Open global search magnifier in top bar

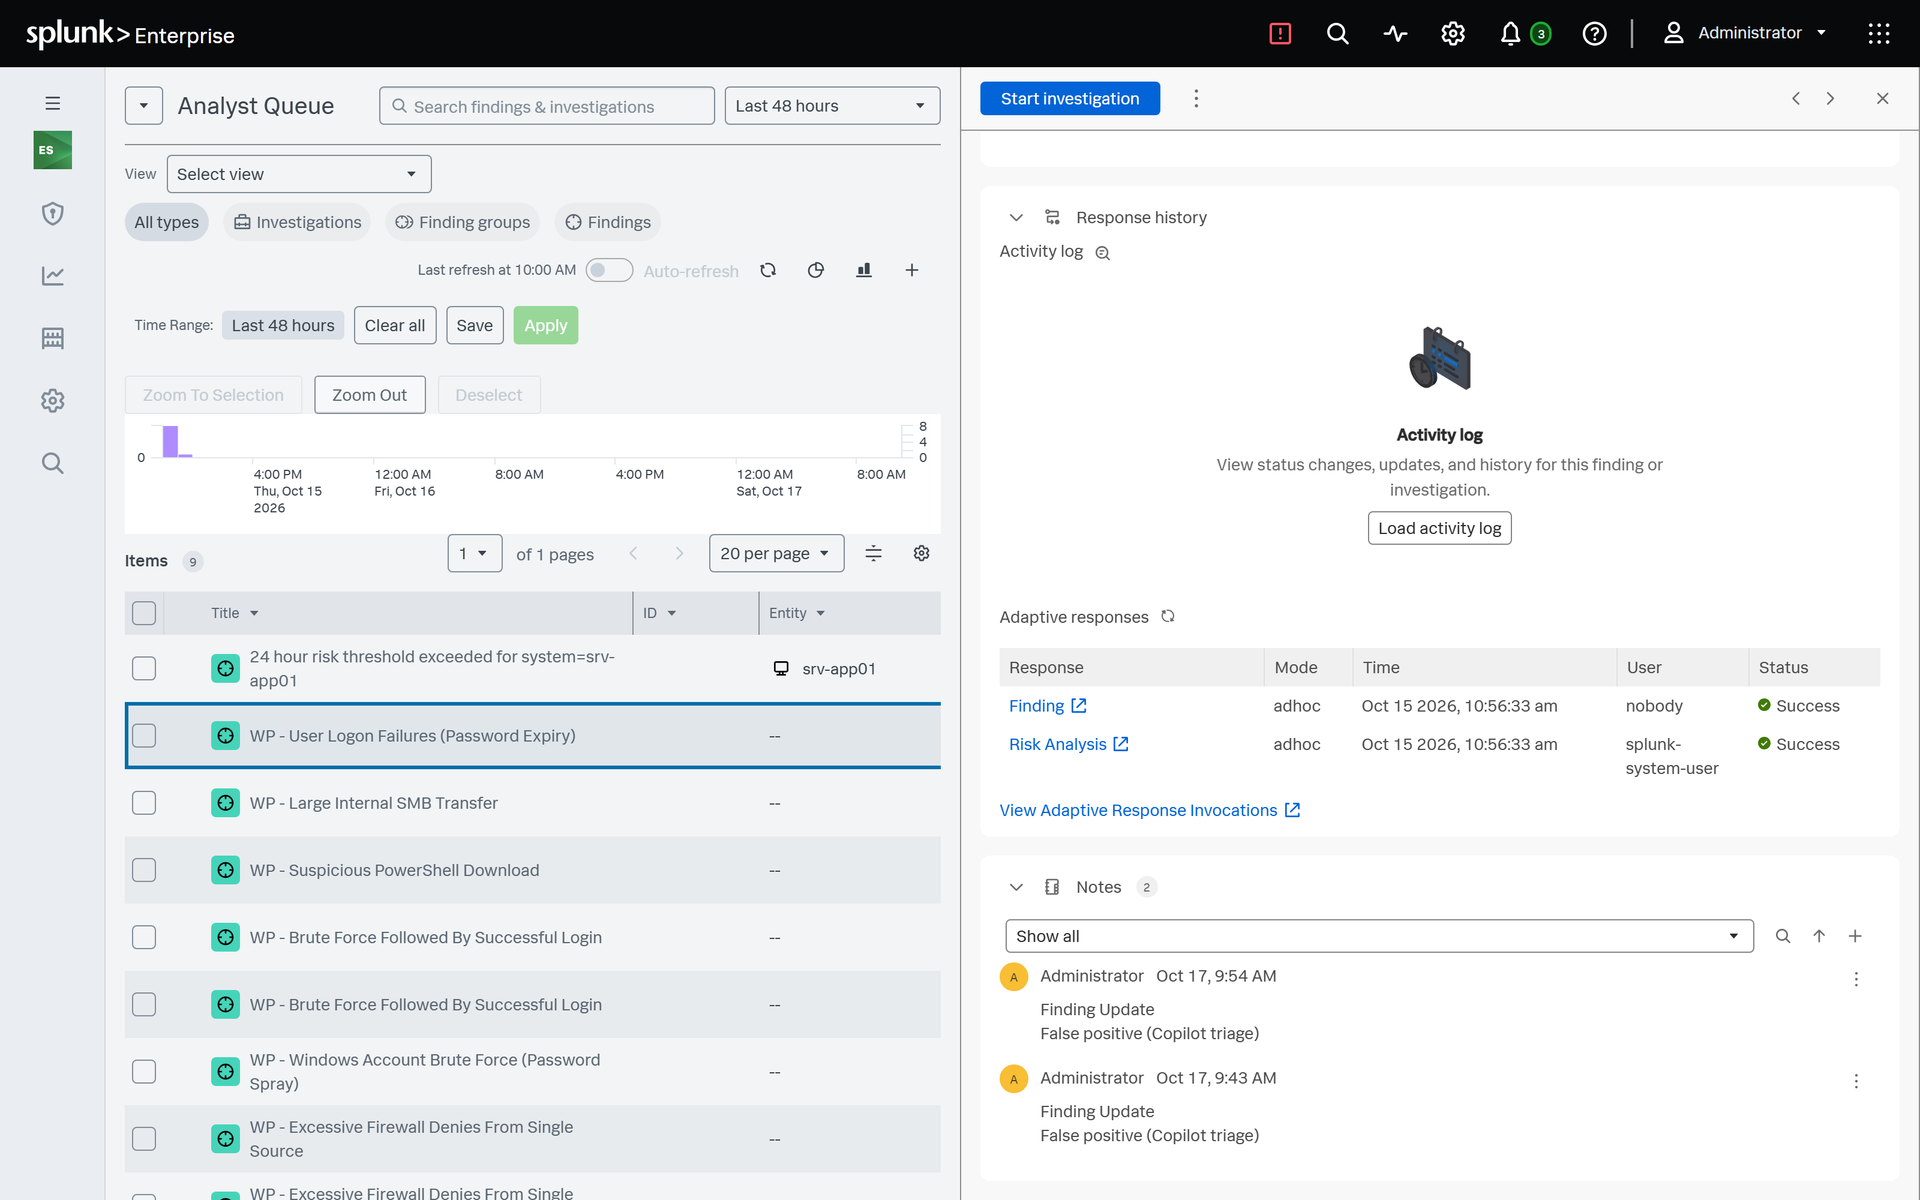pyautogui.click(x=1337, y=34)
